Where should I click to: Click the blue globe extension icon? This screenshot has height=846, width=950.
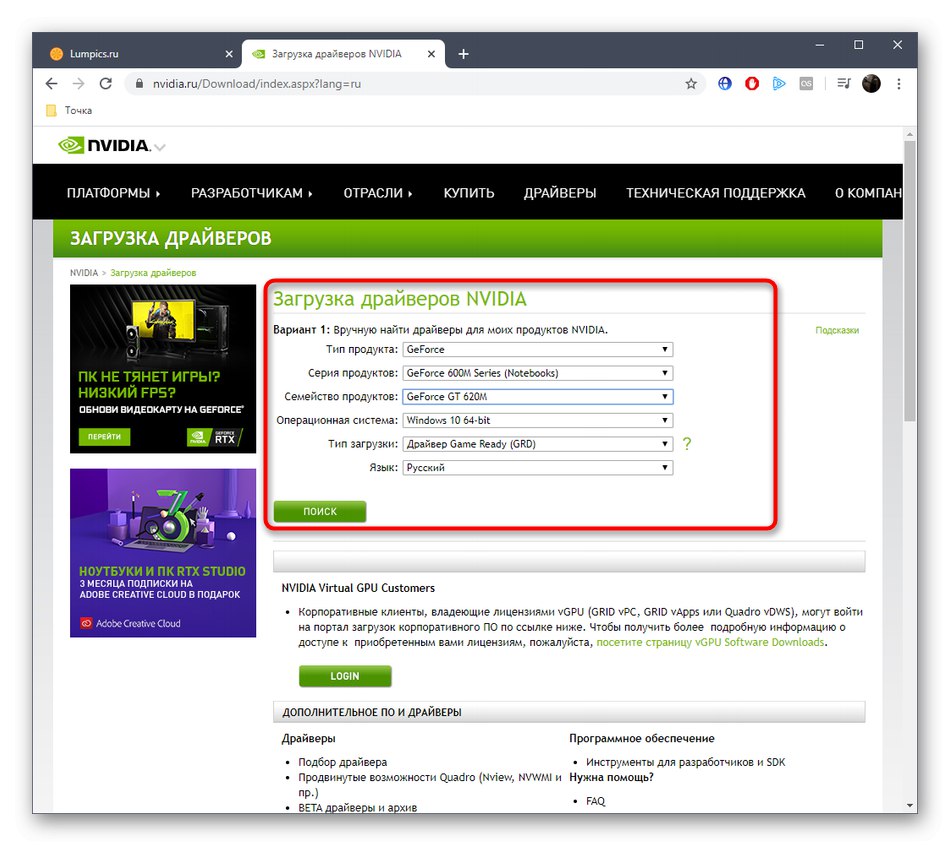(724, 84)
